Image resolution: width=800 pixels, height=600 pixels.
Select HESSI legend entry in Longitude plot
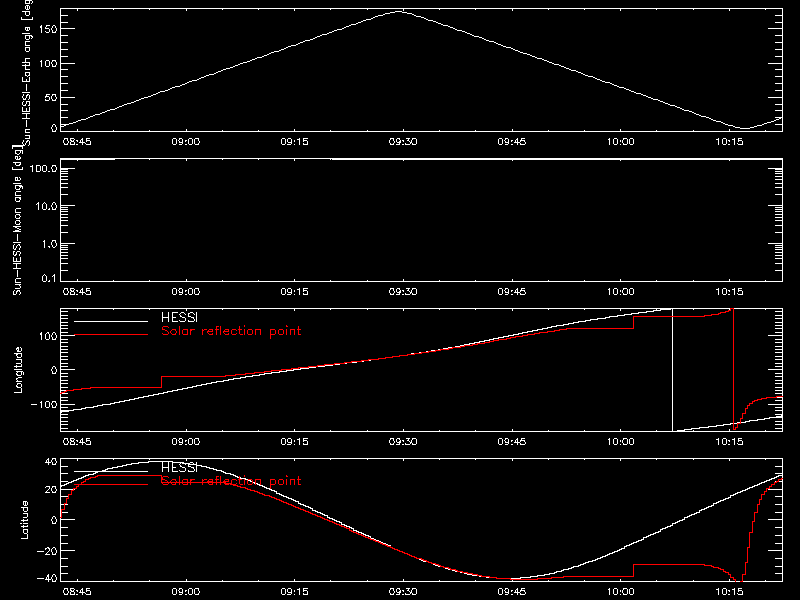tap(179, 317)
